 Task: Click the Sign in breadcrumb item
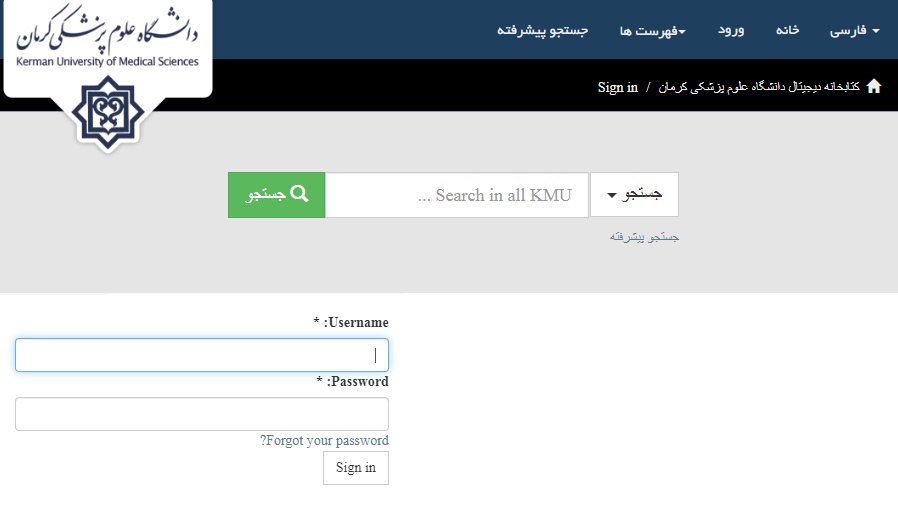[x=618, y=87]
